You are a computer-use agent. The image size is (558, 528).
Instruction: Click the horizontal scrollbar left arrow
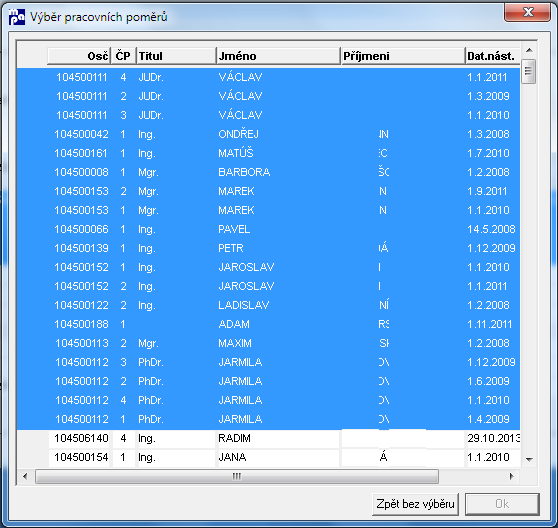coord(25,476)
